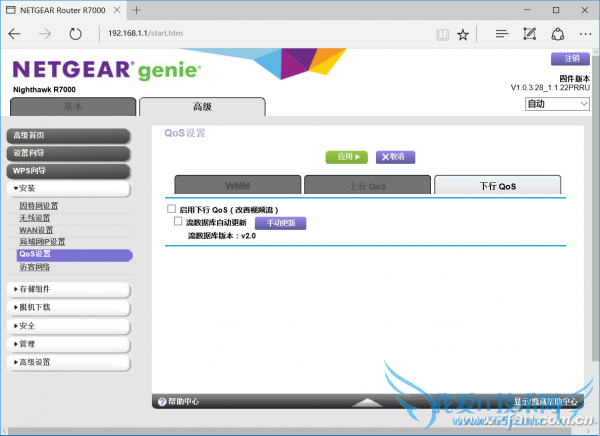The image size is (600, 436).
Task: Select QoS设置 in sidebar
Action: (75, 255)
